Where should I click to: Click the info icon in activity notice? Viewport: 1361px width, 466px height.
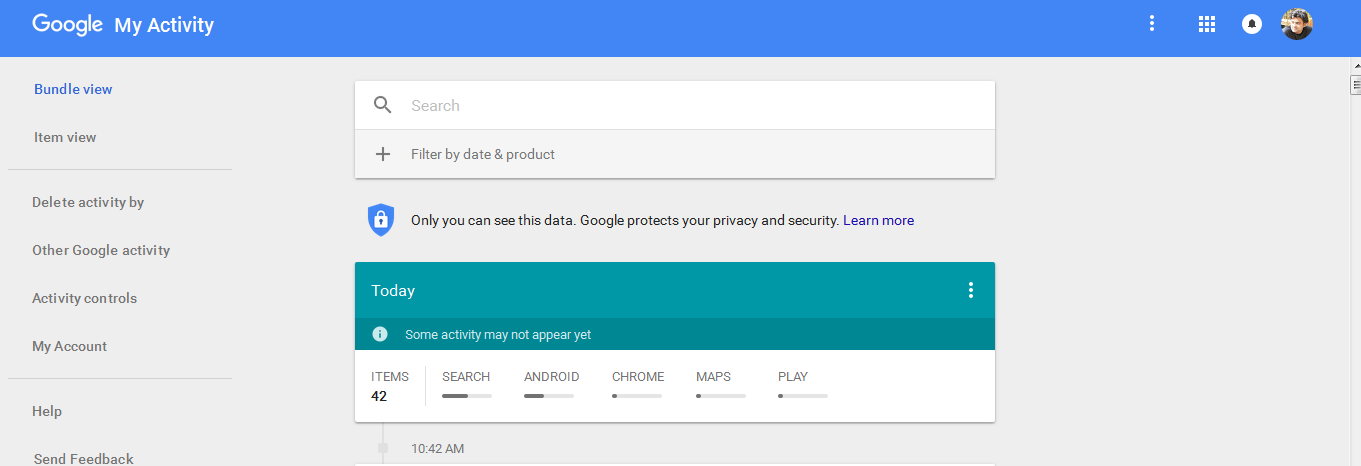pyautogui.click(x=380, y=334)
